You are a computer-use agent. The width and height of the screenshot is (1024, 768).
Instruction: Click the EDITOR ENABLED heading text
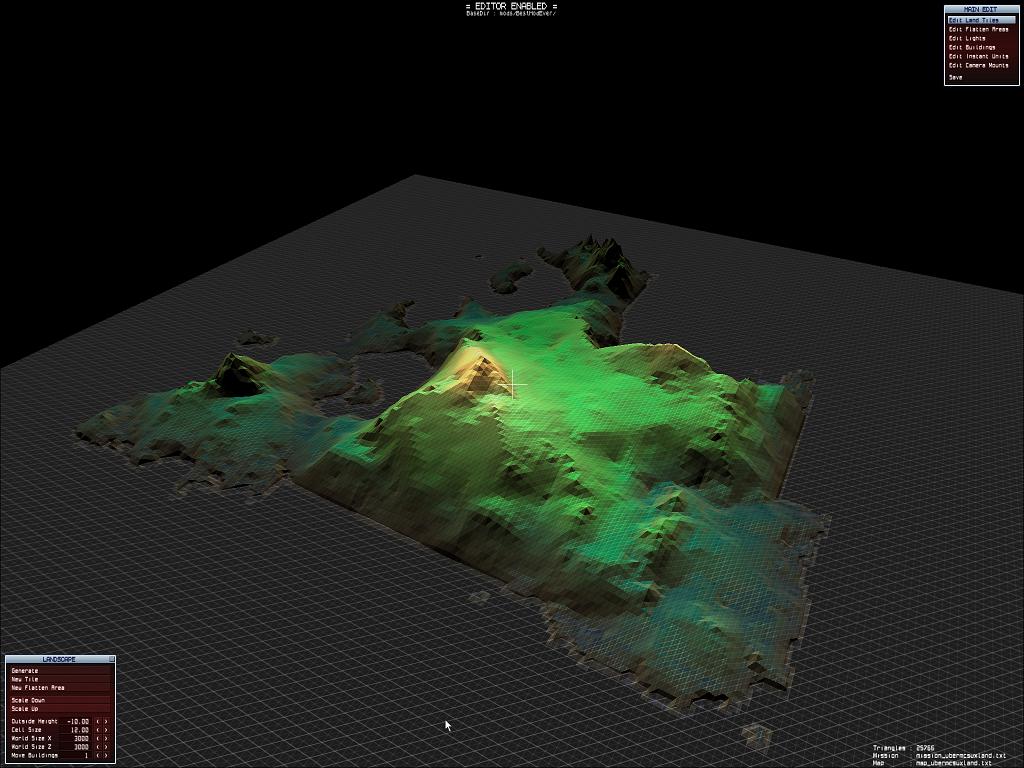[x=511, y=6]
